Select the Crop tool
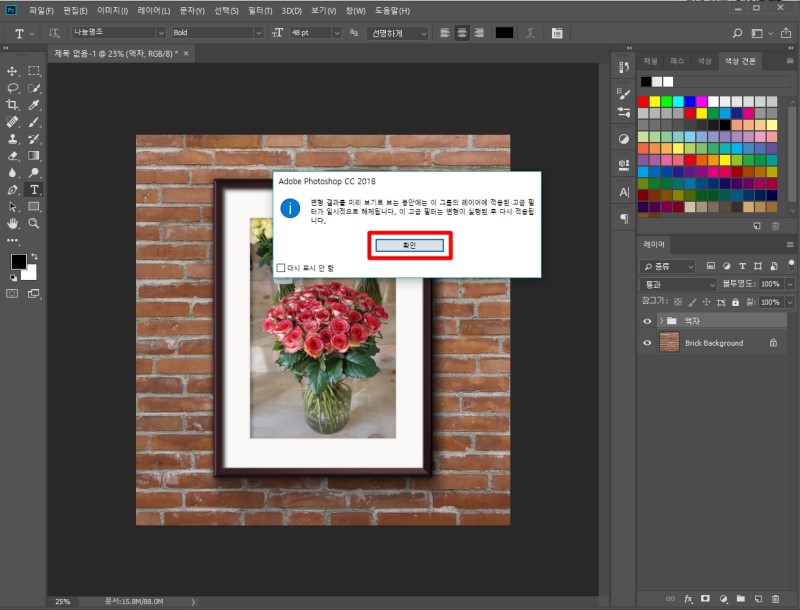800x610 pixels. [13, 104]
